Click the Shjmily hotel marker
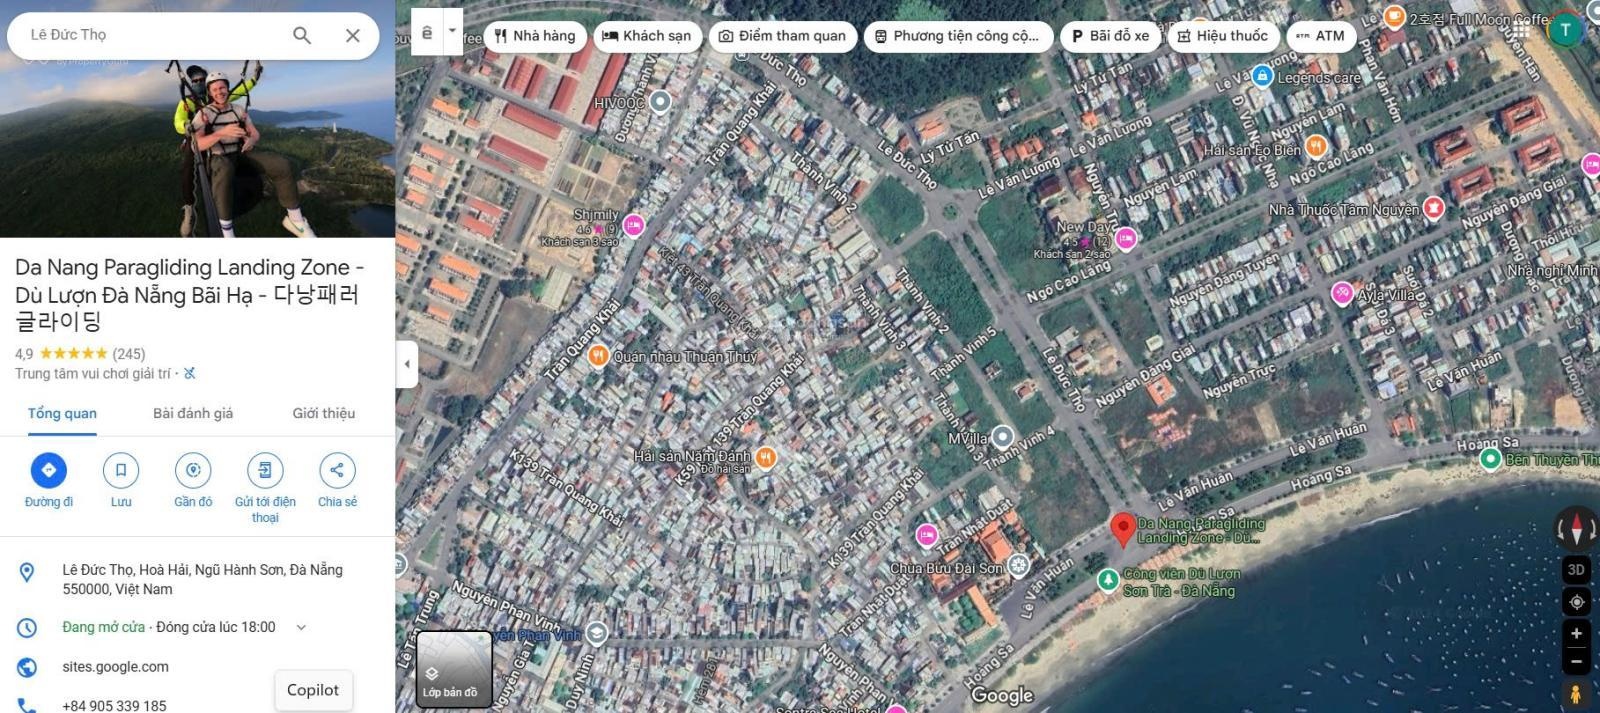This screenshot has height=713, width=1600. 633,226
